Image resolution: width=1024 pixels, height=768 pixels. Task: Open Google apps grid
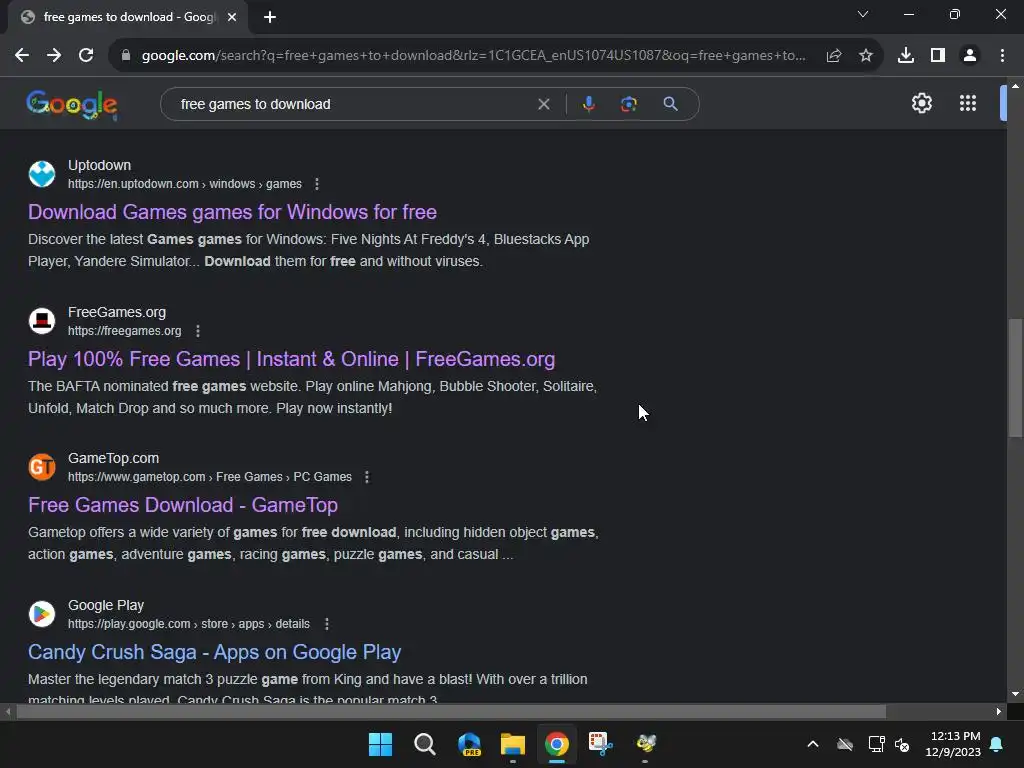968,103
